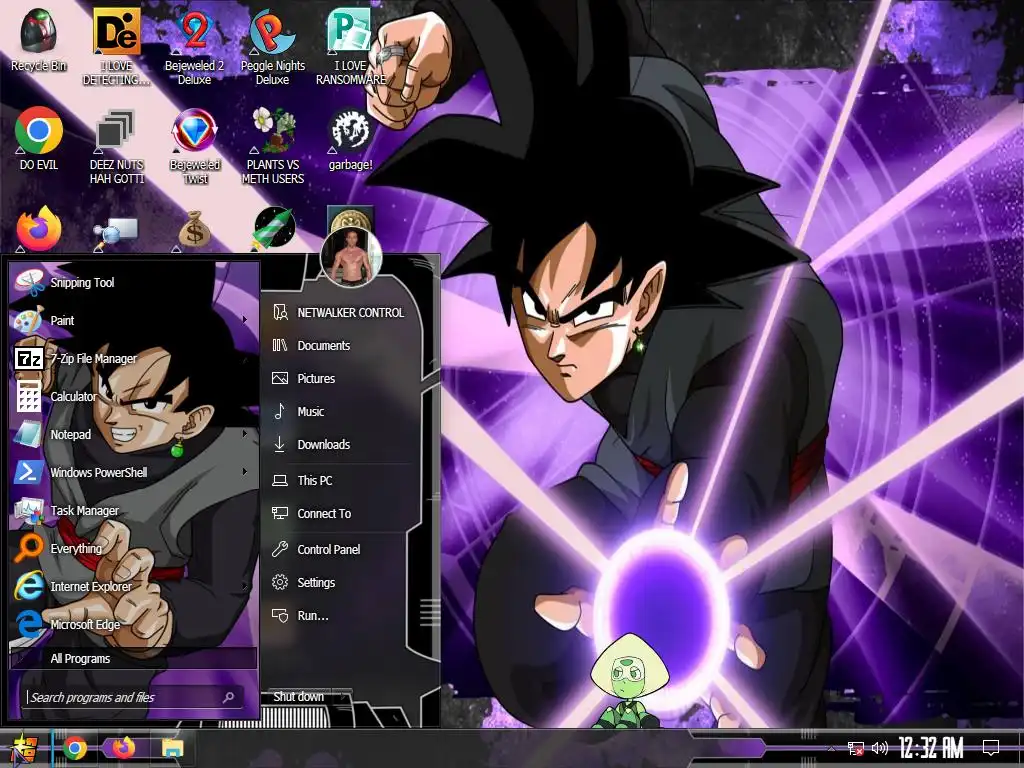
Task: Open the green rocket desktop shortcut
Action: pyautogui.click(x=273, y=229)
